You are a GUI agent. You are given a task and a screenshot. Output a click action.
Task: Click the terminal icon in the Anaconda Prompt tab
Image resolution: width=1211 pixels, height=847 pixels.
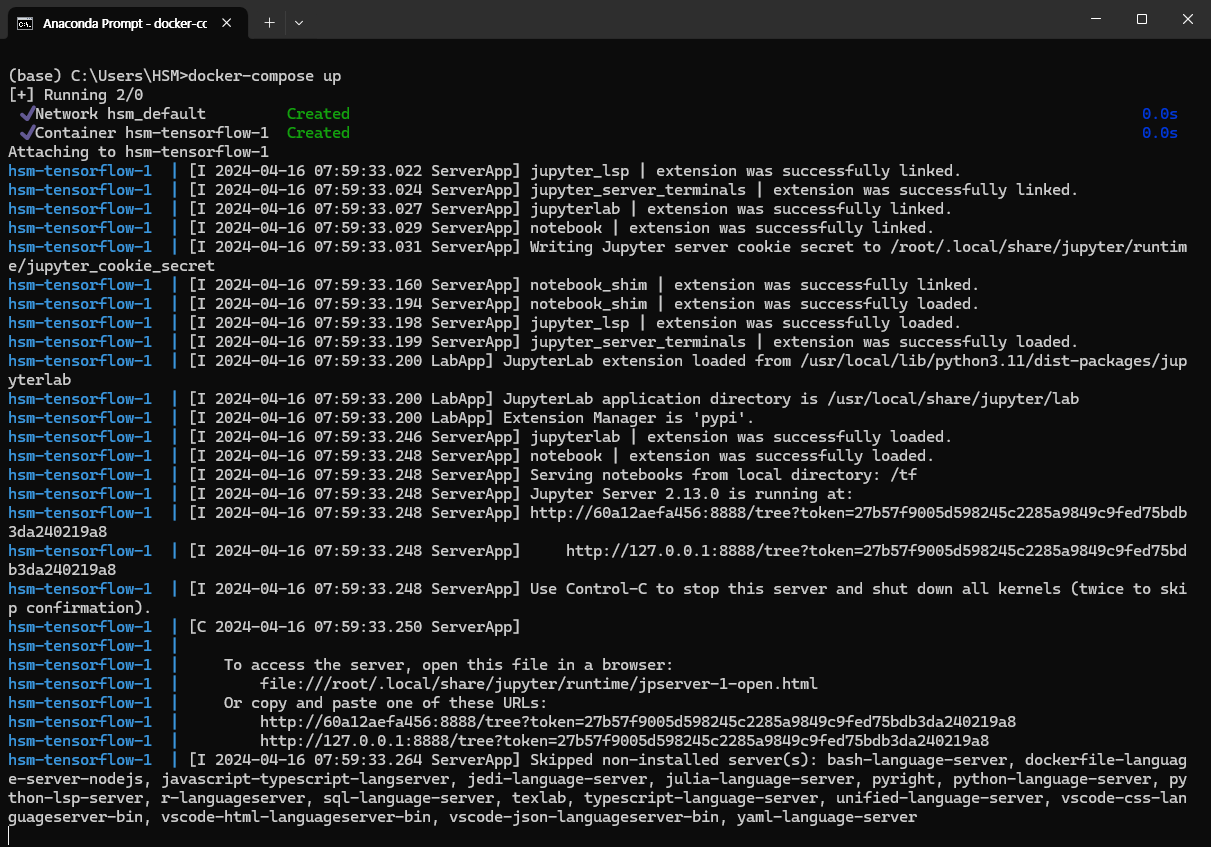click(x=24, y=22)
